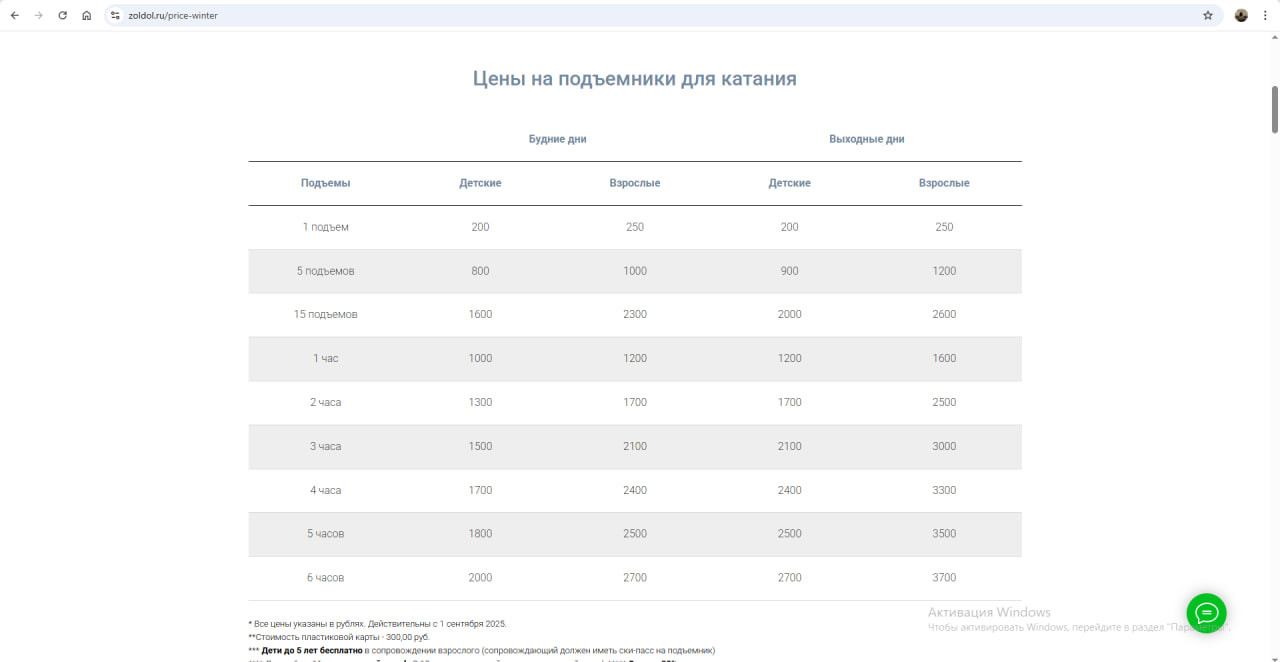Open the green chat widget

click(x=1206, y=612)
